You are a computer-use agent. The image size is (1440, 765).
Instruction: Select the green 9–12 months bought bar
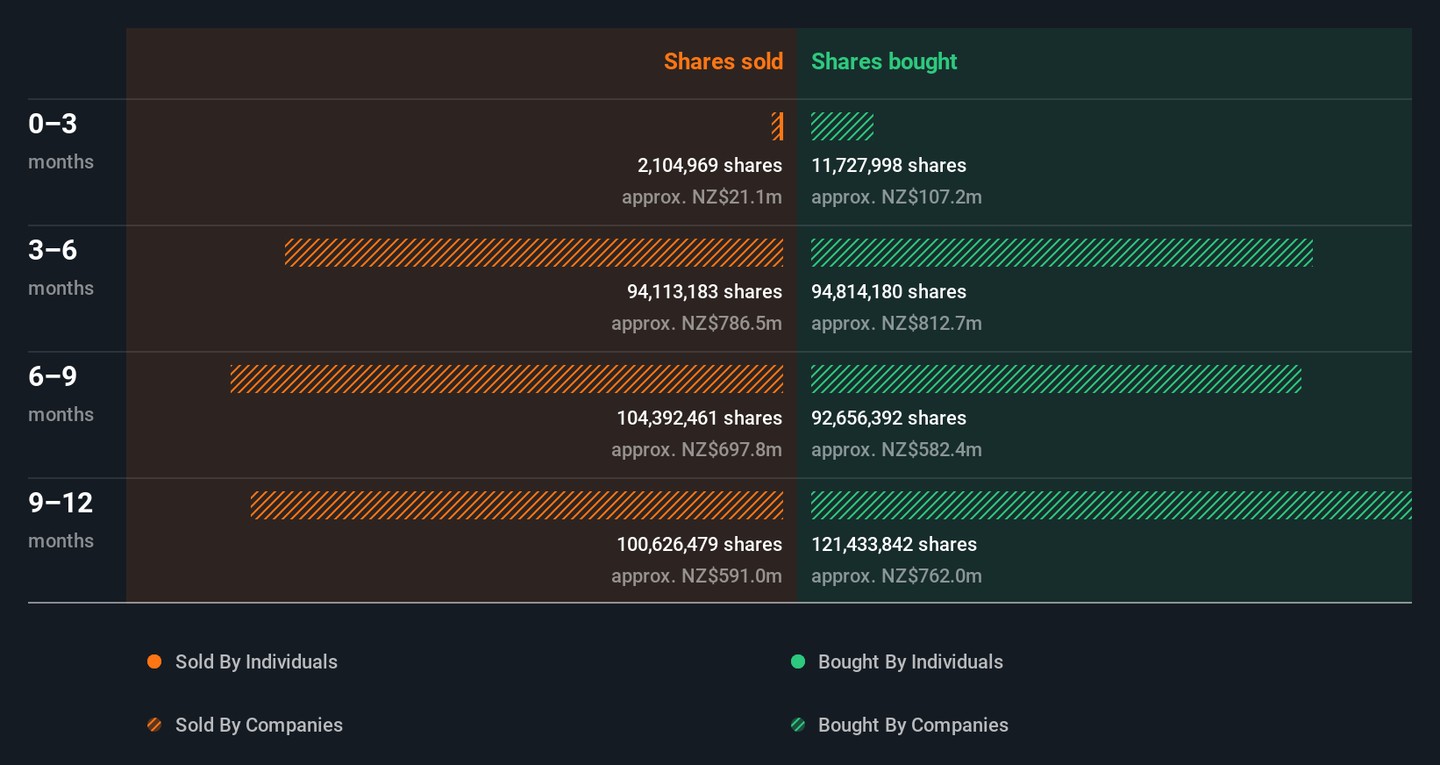pyautogui.click(x=1110, y=505)
